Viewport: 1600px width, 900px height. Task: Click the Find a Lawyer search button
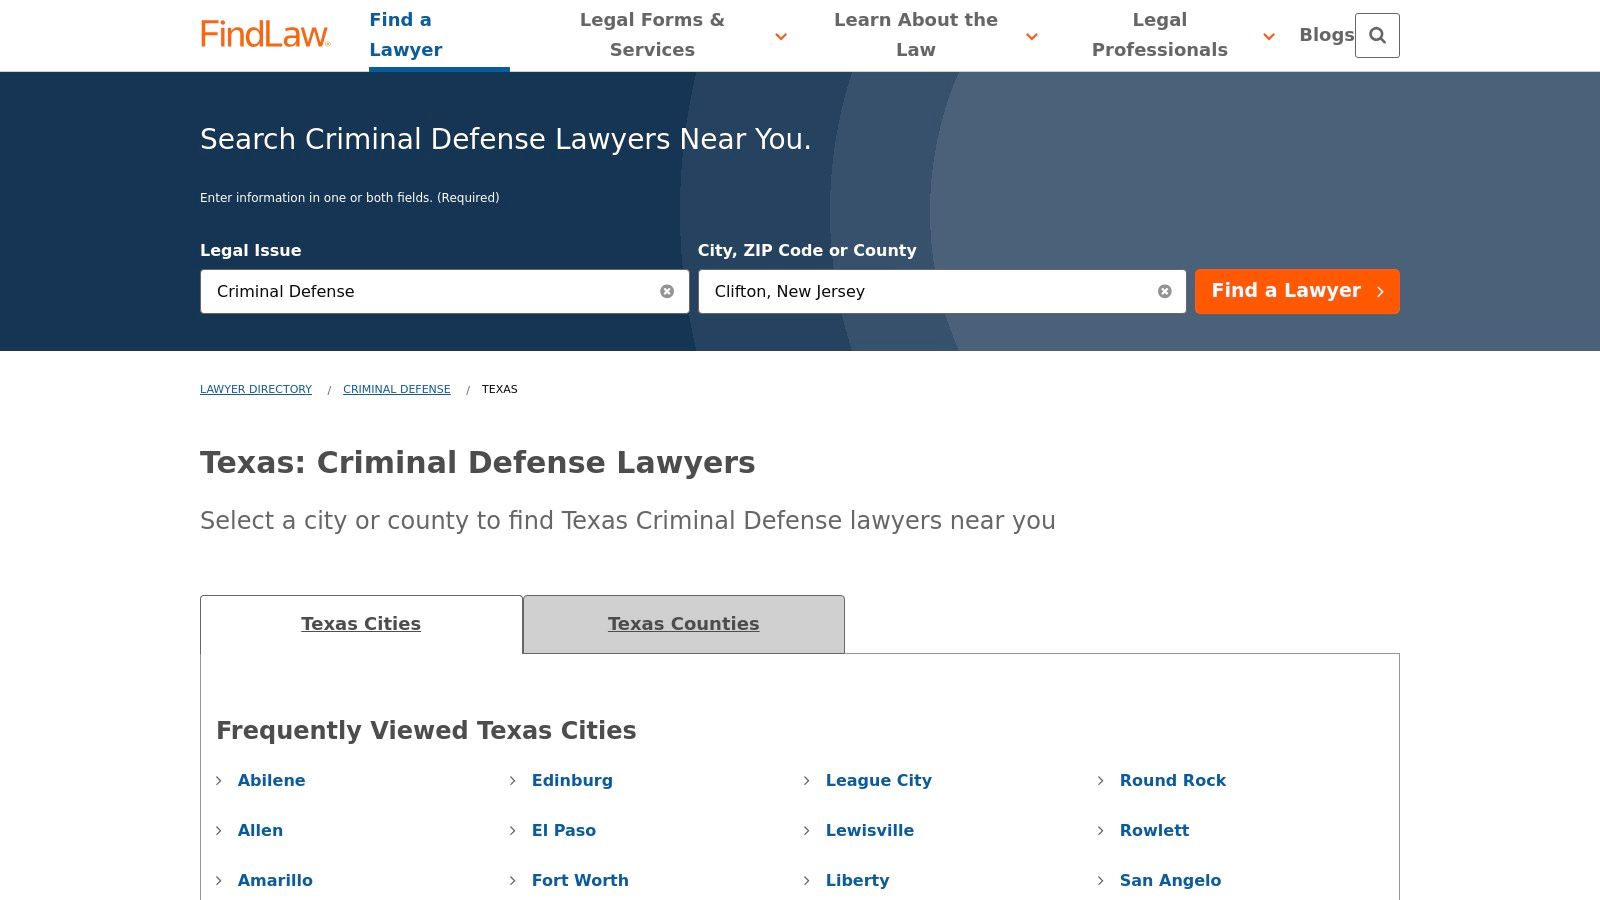(1285, 291)
